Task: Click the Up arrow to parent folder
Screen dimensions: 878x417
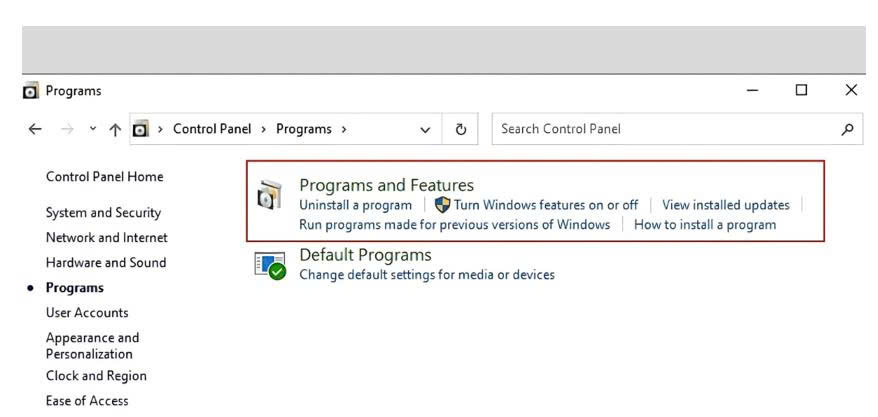Action: 115,130
